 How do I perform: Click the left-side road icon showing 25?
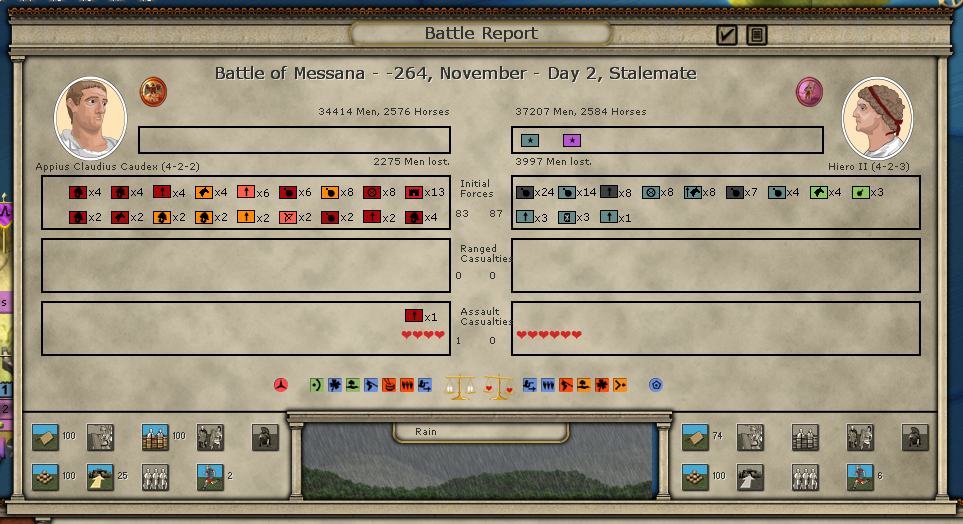point(100,477)
